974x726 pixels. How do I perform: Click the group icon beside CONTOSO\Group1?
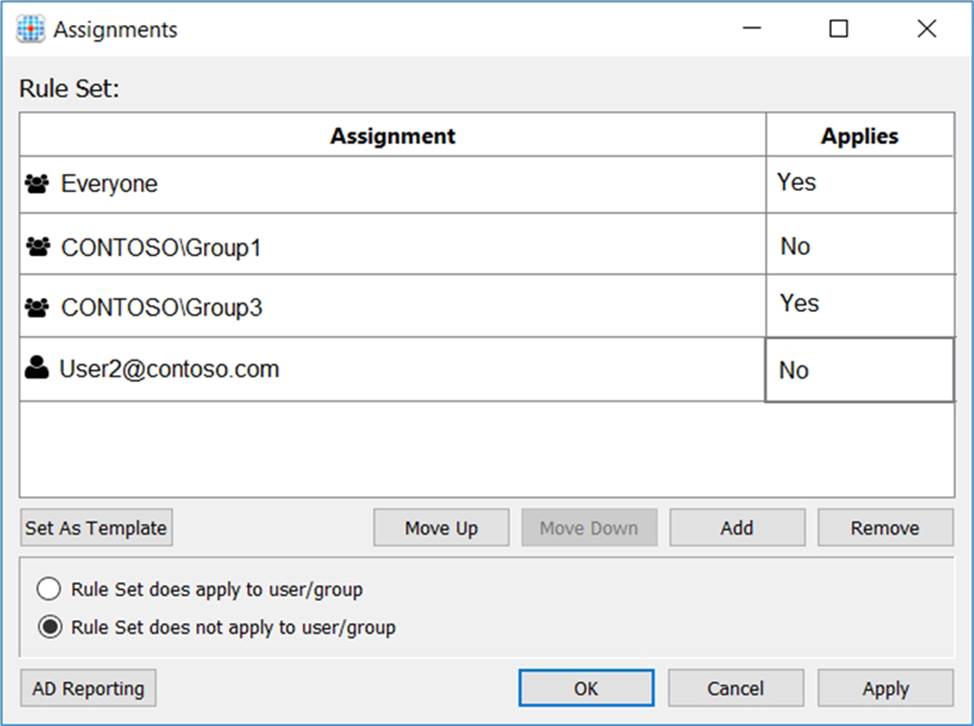pos(37,246)
